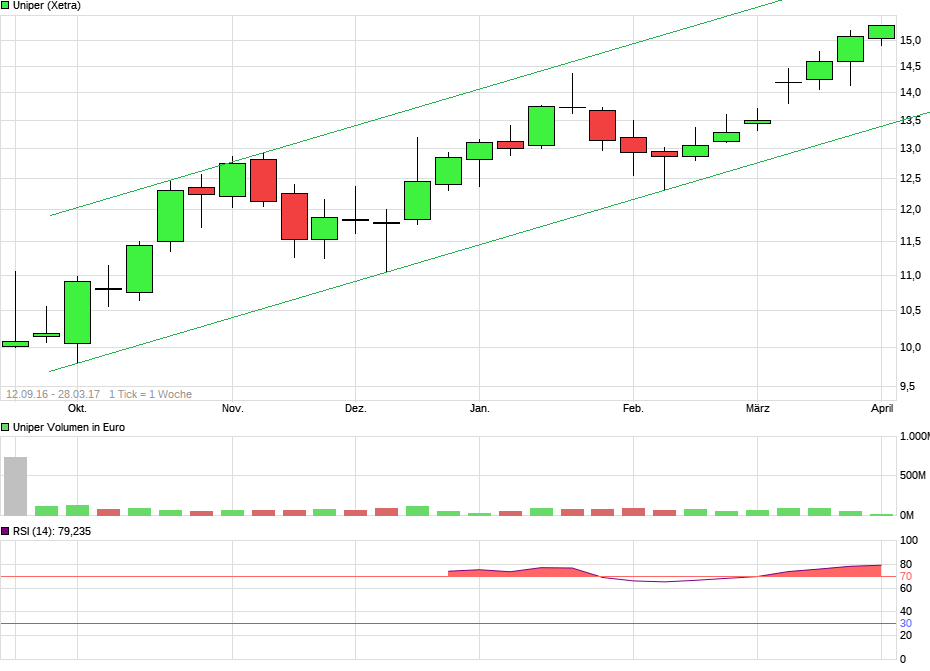The width and height of the screenshot is (930, 671).
Task: Click the 'Nov.' month axis label
Action: [232, 408]
